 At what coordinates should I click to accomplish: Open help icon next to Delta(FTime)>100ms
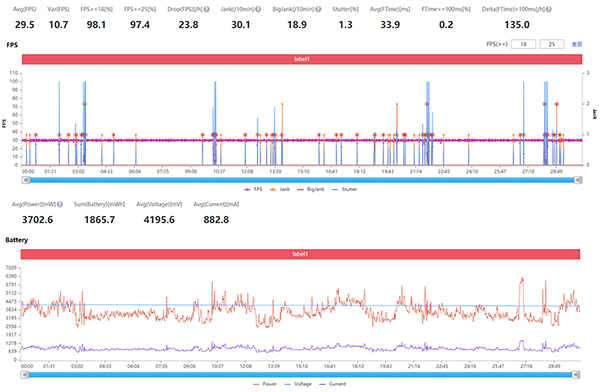(x=549, y=9)
